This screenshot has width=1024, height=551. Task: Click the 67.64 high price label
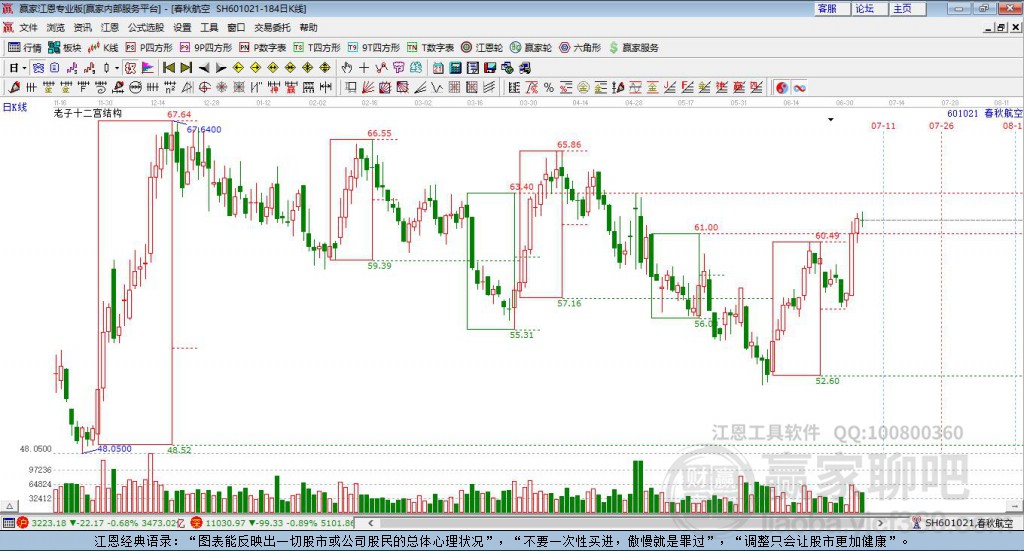pyautogui.click(x=179, y=114)
